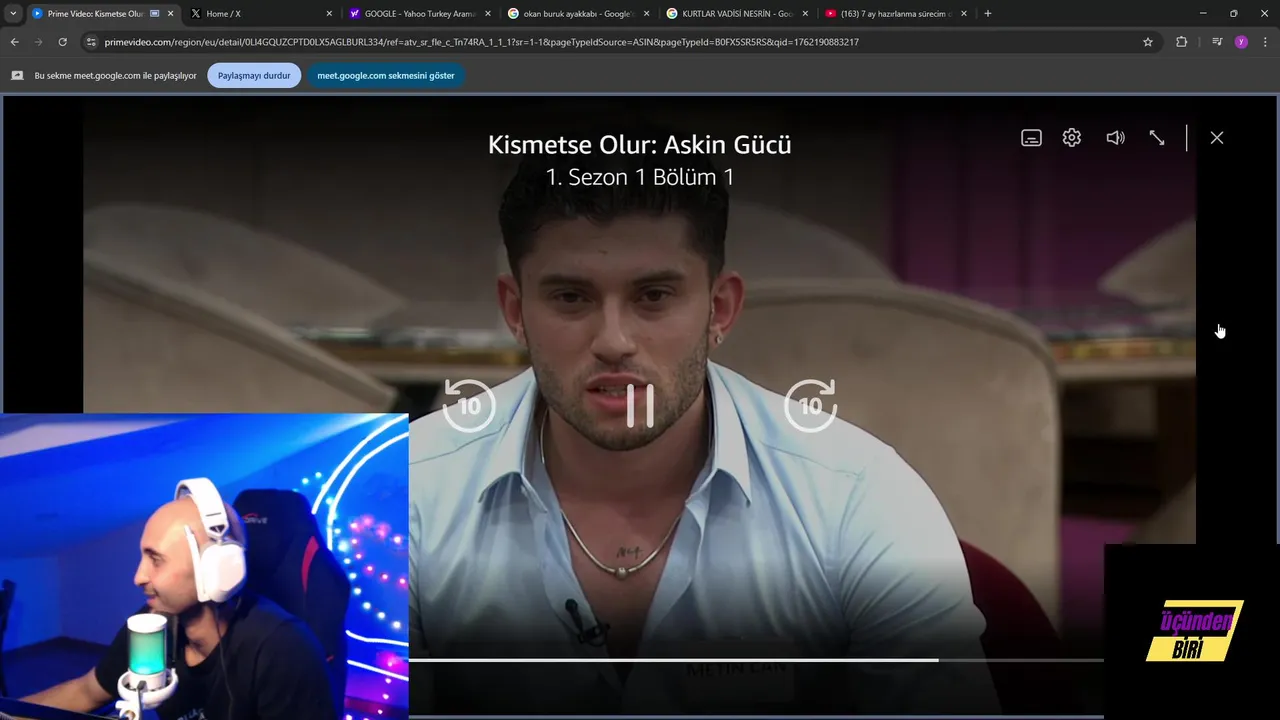
Task: Select the Prime Video Kismetse Olur tab
Action: click(95, 14)
